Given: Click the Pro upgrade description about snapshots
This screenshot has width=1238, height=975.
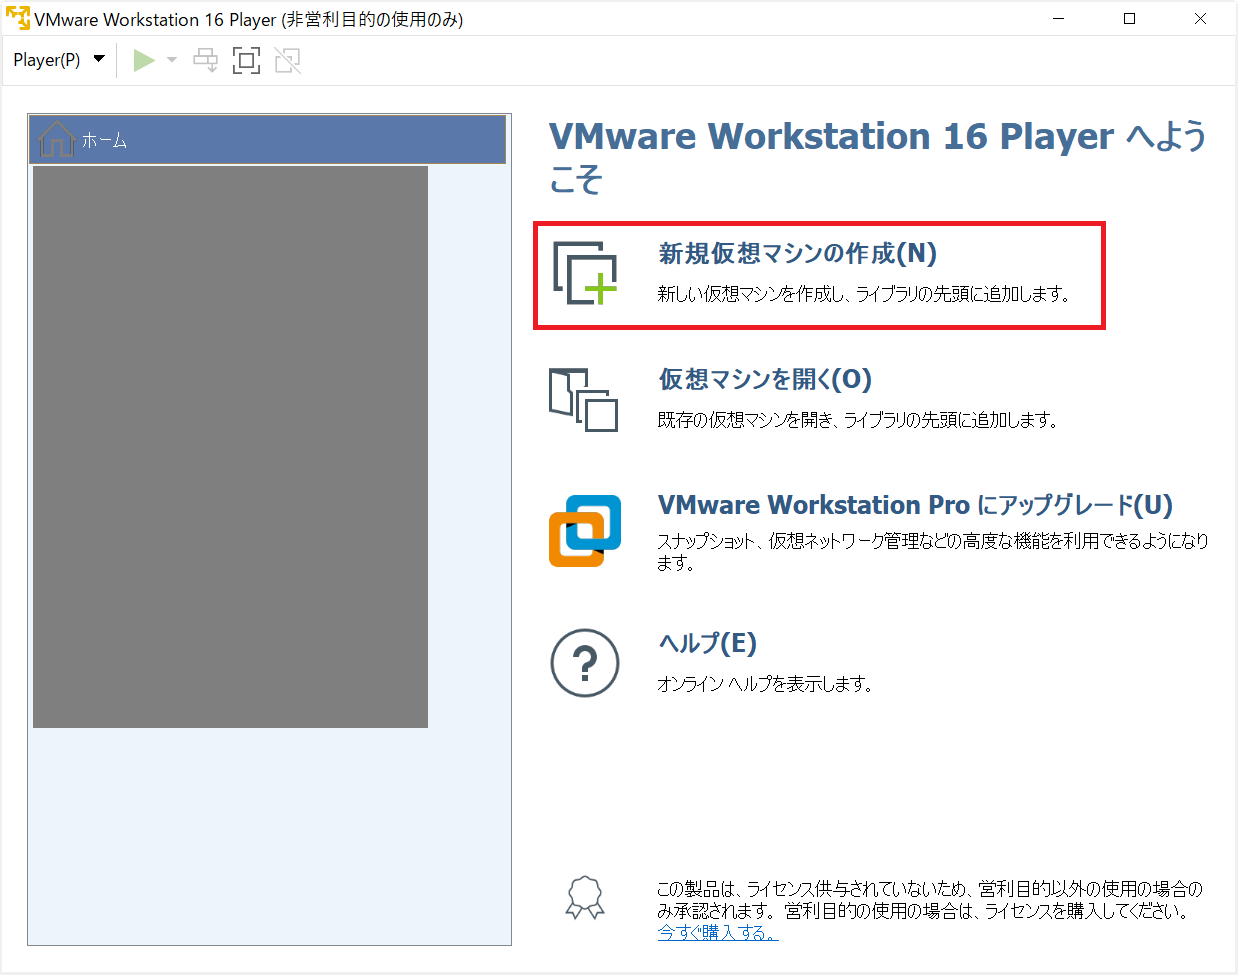Looking at the screenshot, I should pyautogui.click(x=933, y=552).
